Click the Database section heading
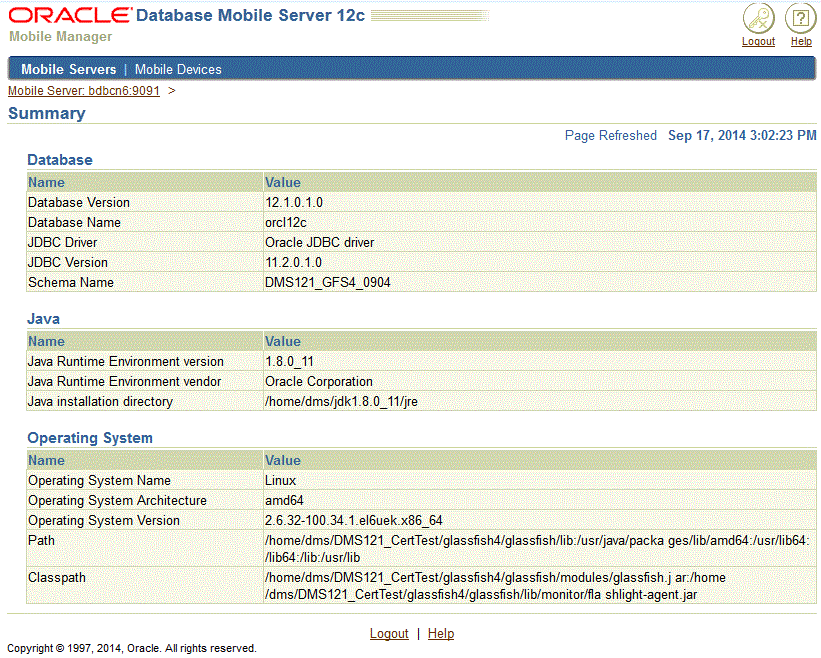 (60, 160)
